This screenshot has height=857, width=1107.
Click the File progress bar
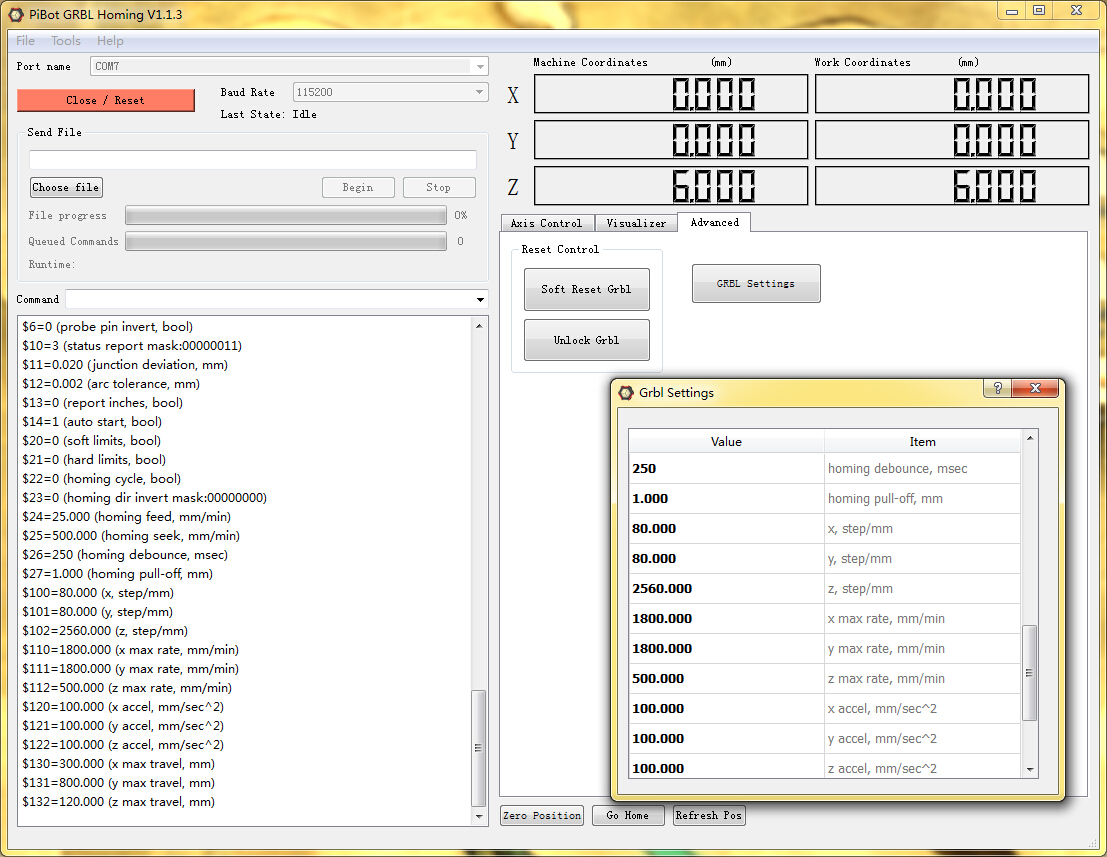click(x=286, y=215)
